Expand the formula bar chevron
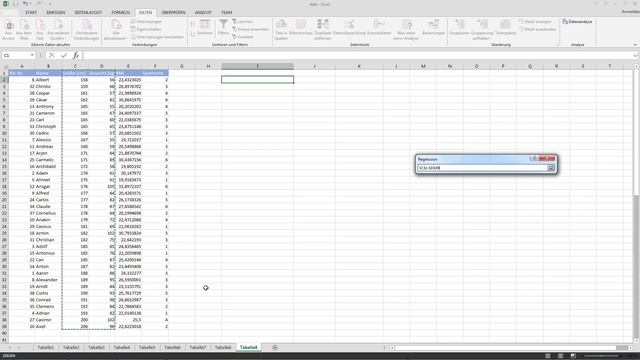 636,55
